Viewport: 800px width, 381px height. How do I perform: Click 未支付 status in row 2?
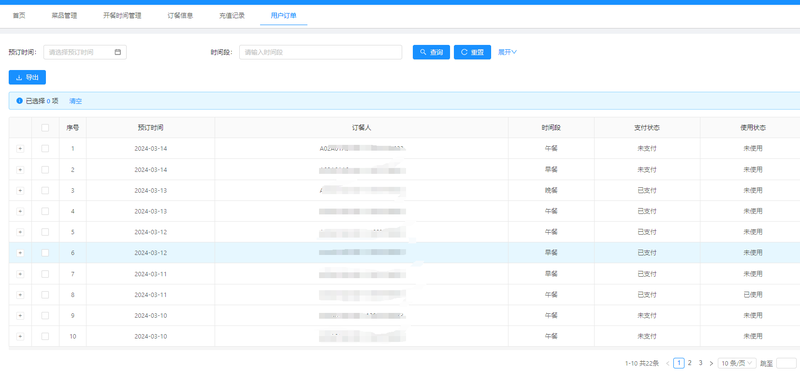[x=647, y=169]
